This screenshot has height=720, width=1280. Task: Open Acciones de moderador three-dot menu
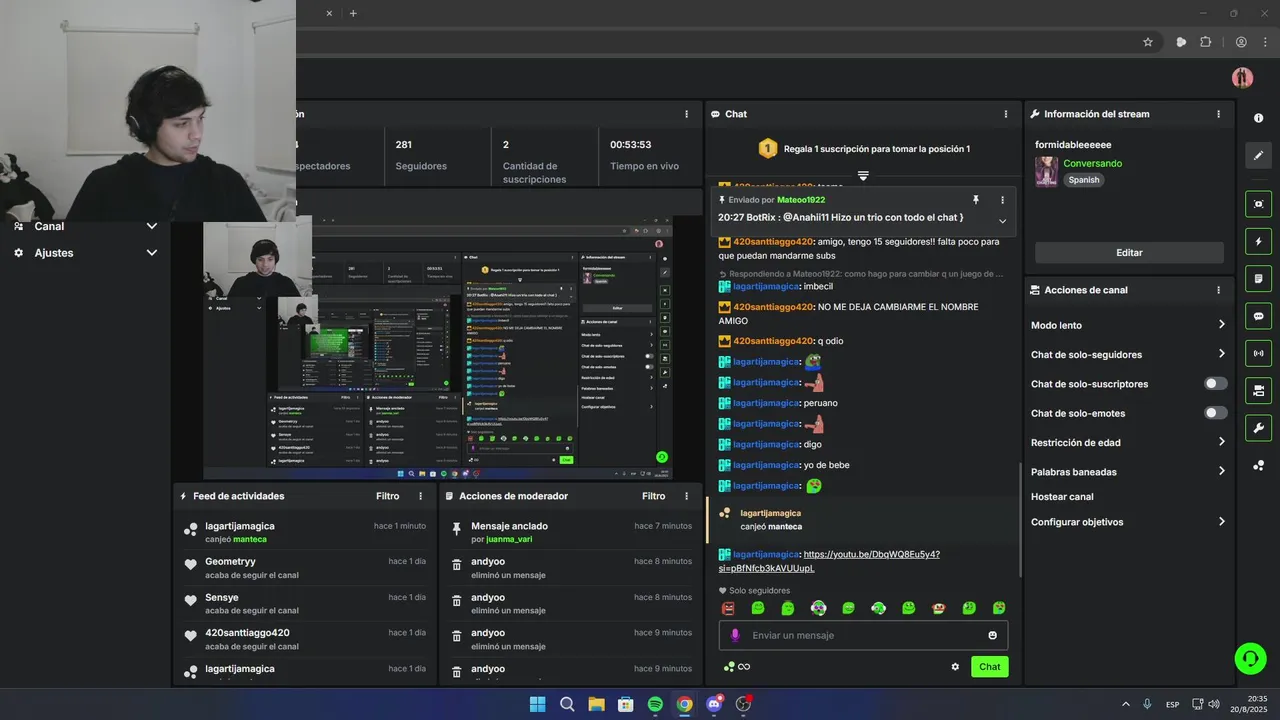pos(686,496)
